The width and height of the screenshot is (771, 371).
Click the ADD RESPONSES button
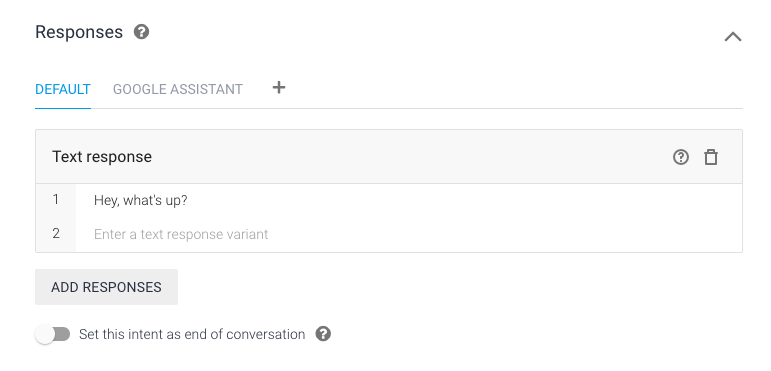coord(106,287)
